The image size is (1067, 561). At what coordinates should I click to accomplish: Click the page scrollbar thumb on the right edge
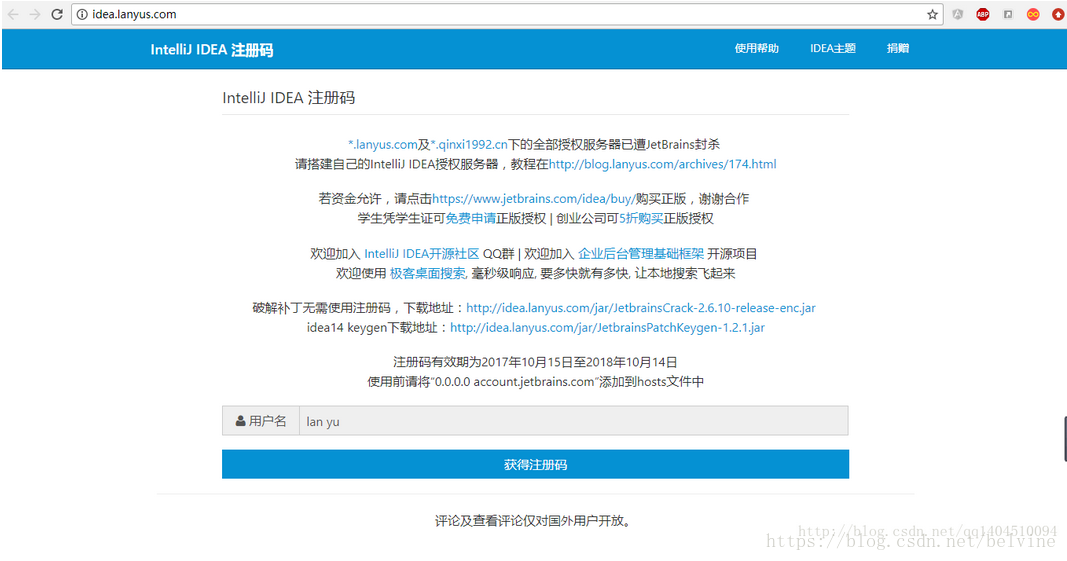point(1065,439)
